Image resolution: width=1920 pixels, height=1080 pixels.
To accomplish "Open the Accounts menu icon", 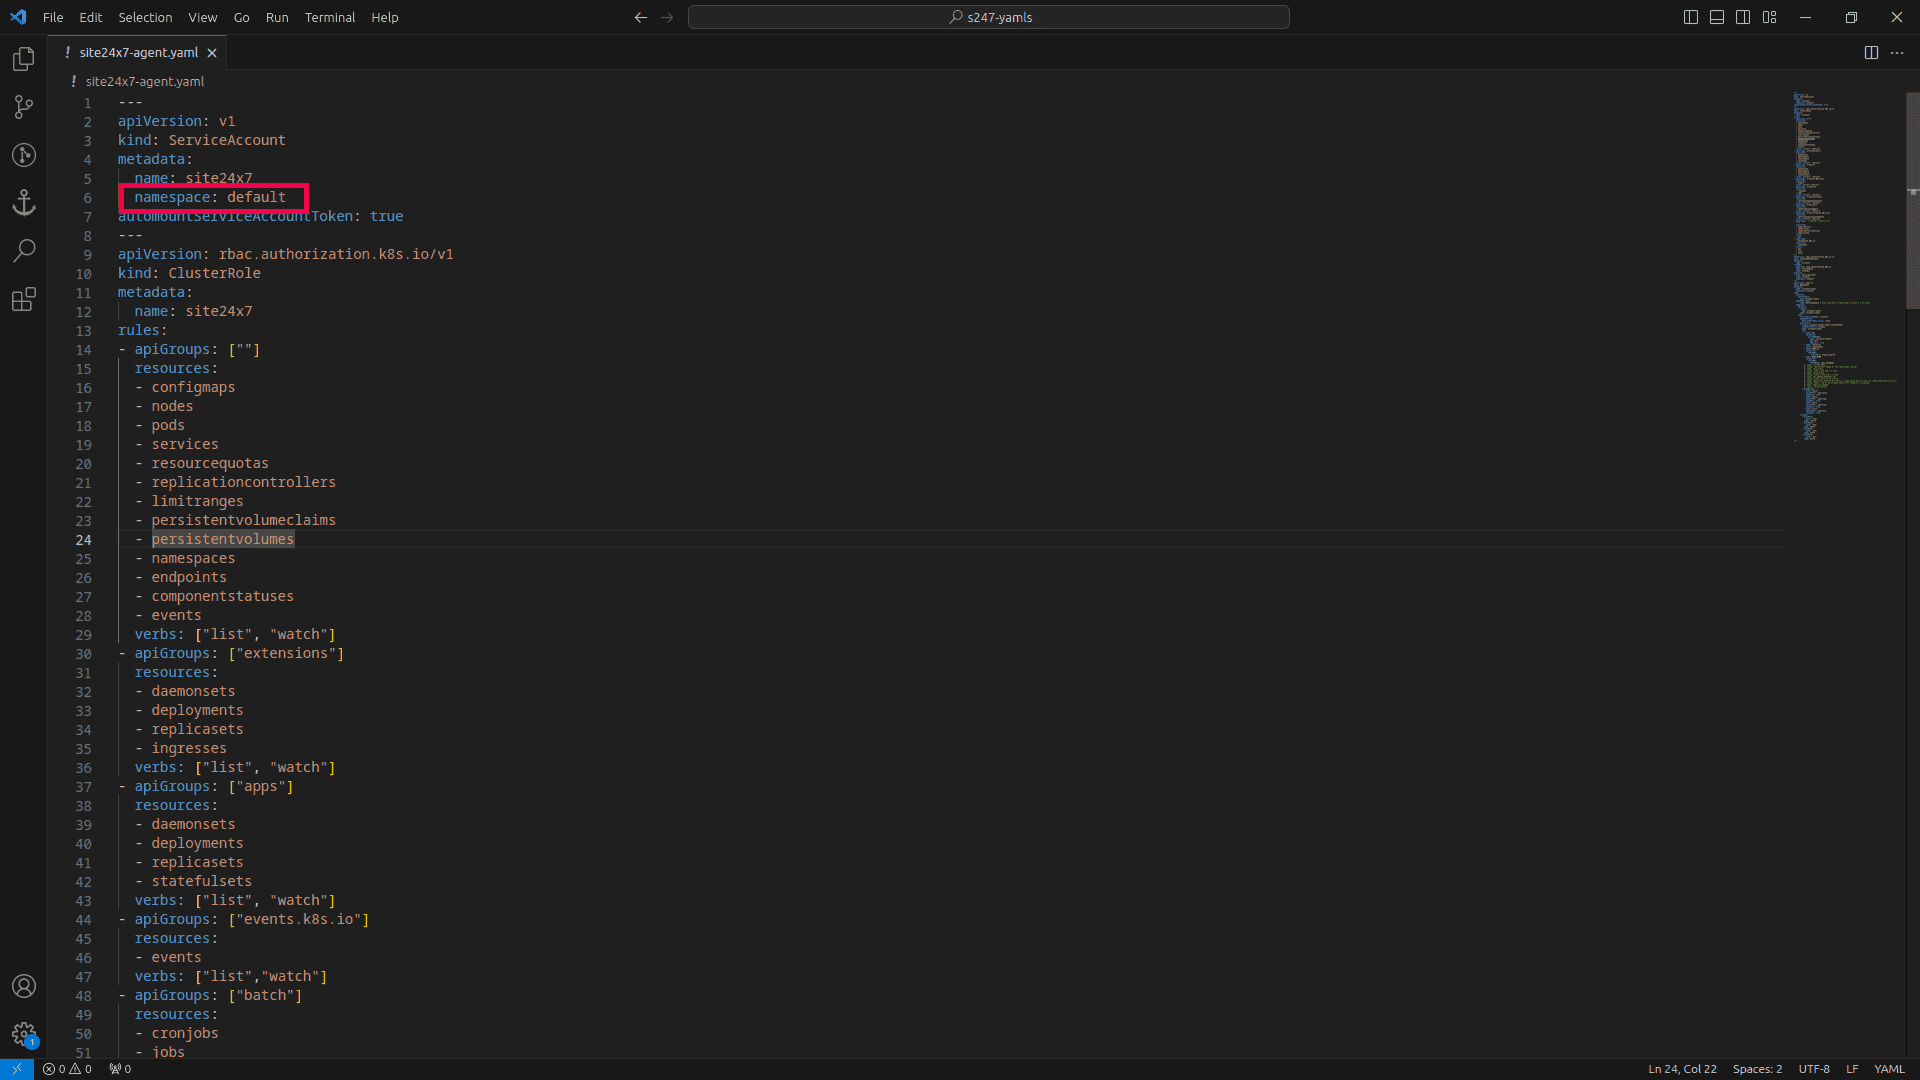I will (24, 986).
